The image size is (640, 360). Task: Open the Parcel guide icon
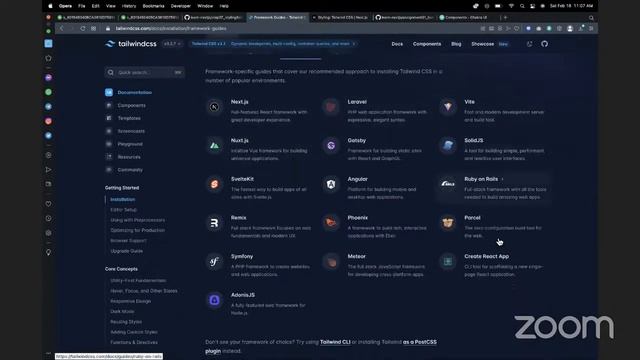448,223
